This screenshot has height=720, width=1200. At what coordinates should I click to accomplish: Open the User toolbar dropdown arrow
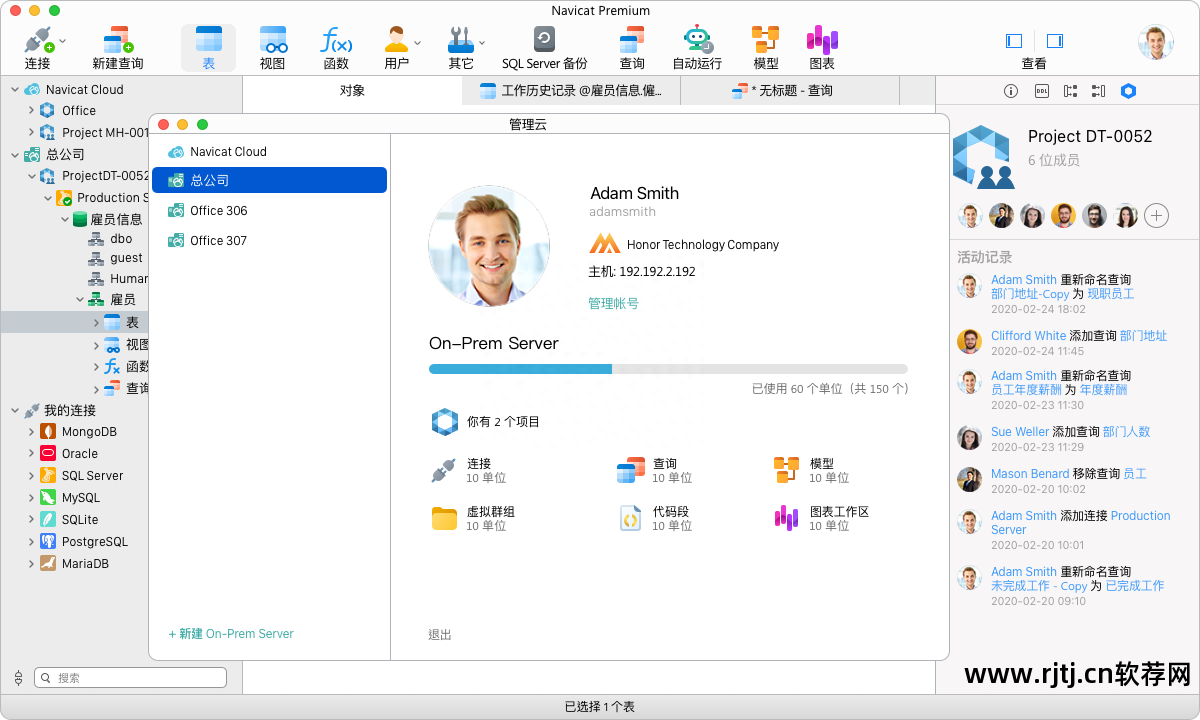click(x=418, y=42)
